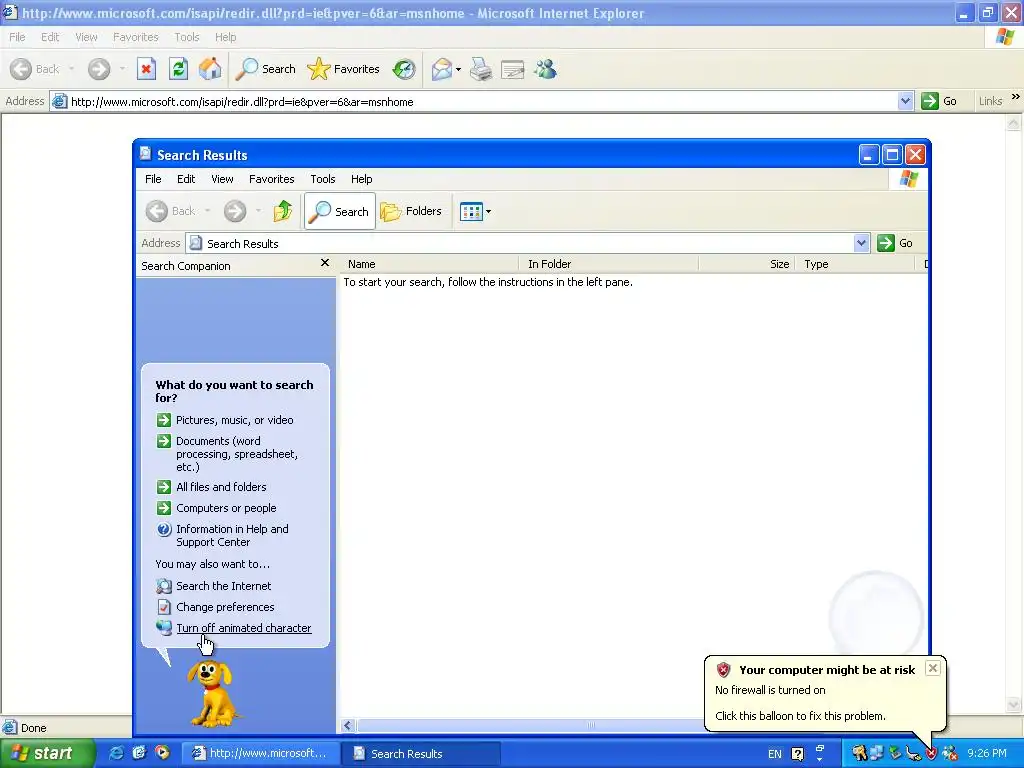The width and height of the screenshot is (1024, 768).
Task: Select Computers or people search
Action: point(226,508)
